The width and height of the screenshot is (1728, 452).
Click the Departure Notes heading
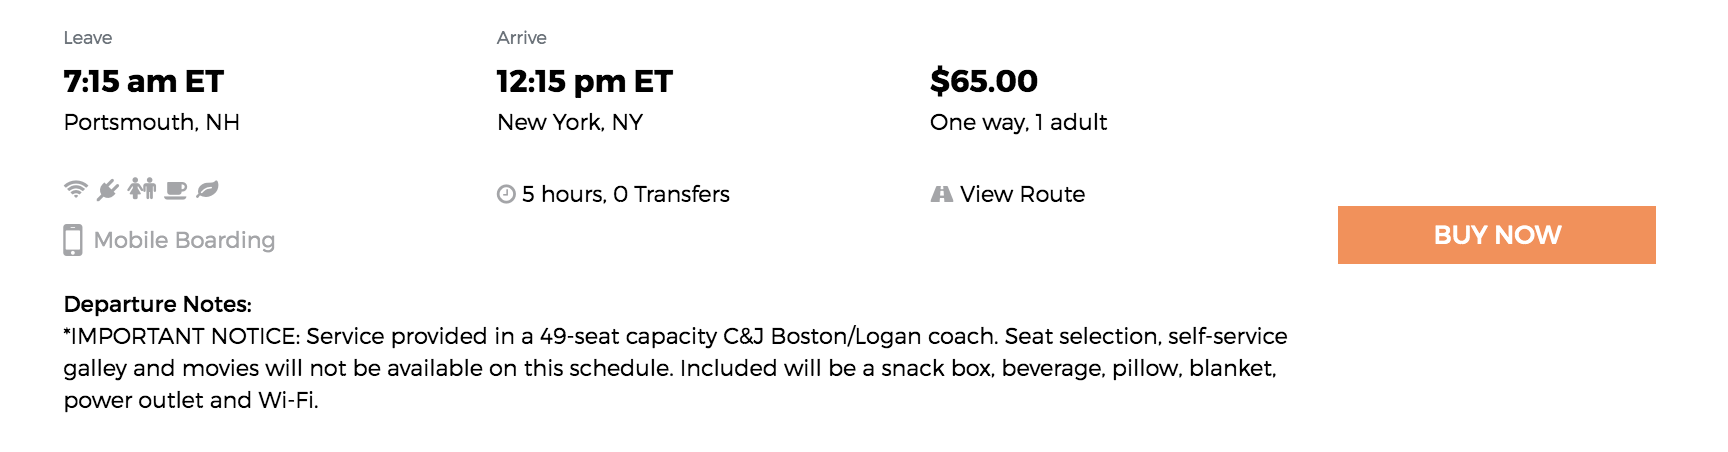(158, 304)
